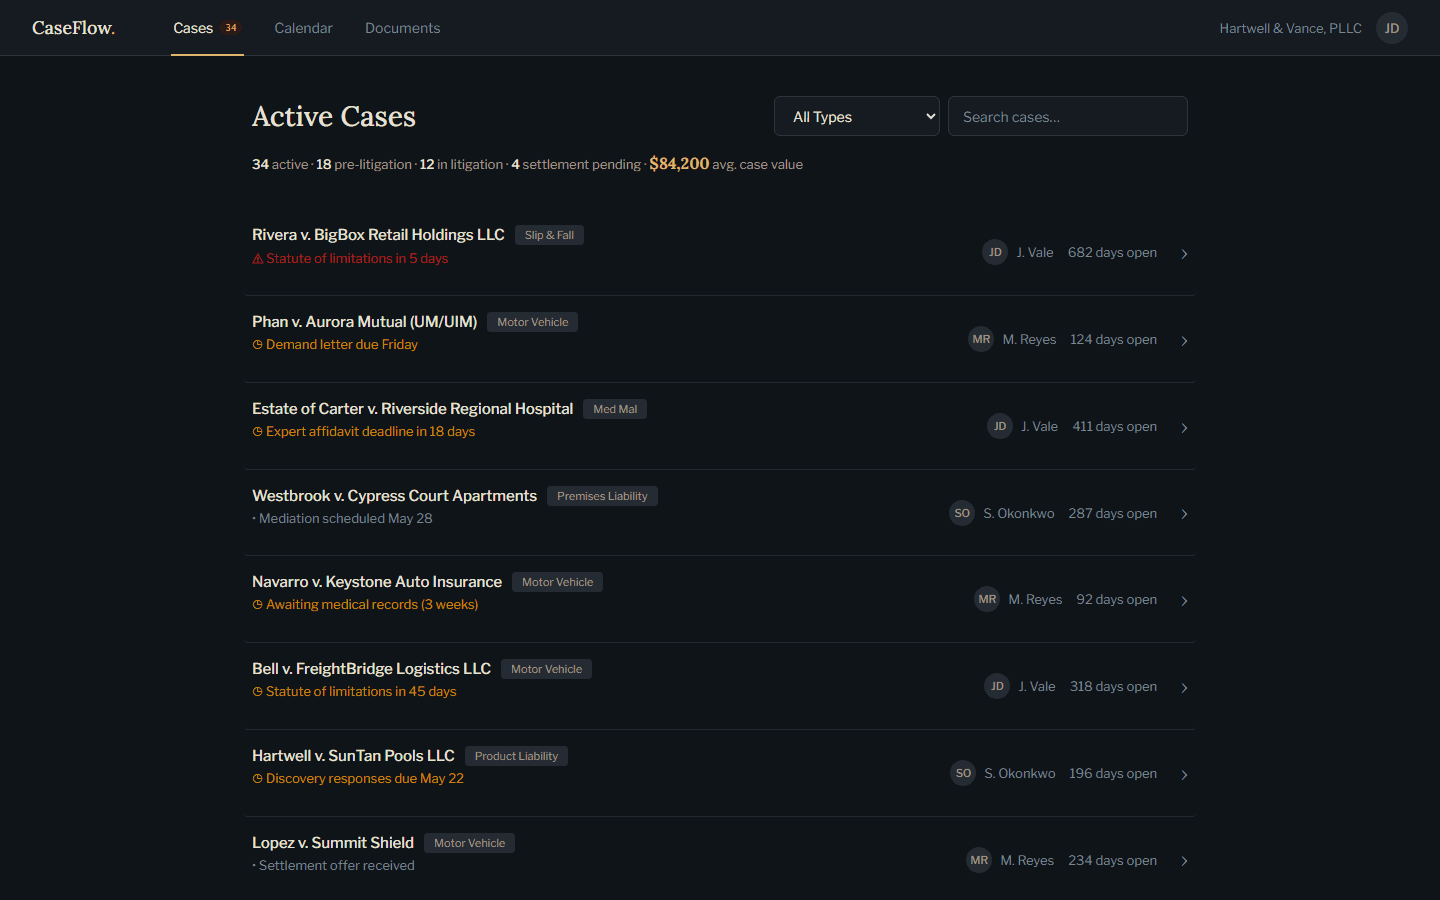
Task: Click the warning icon beside statute in 5 days
Action: tap(257, 258)
